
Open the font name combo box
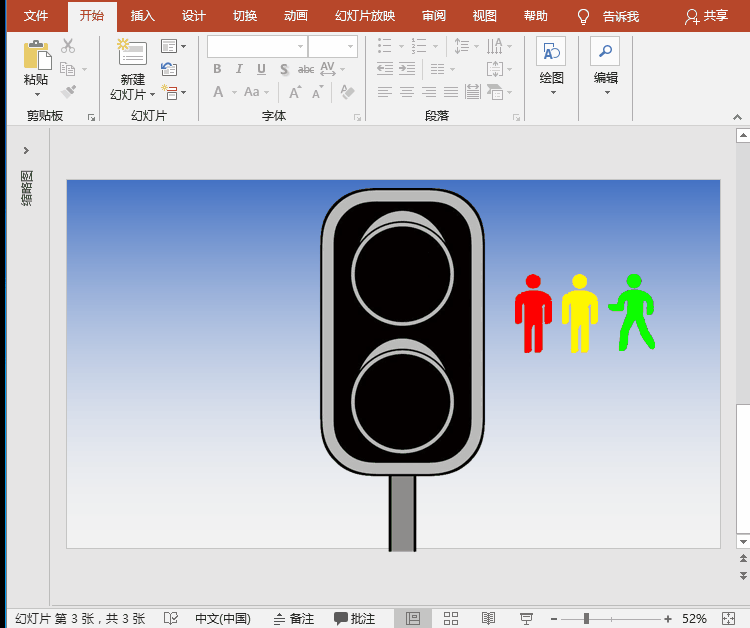coord(257,46)
